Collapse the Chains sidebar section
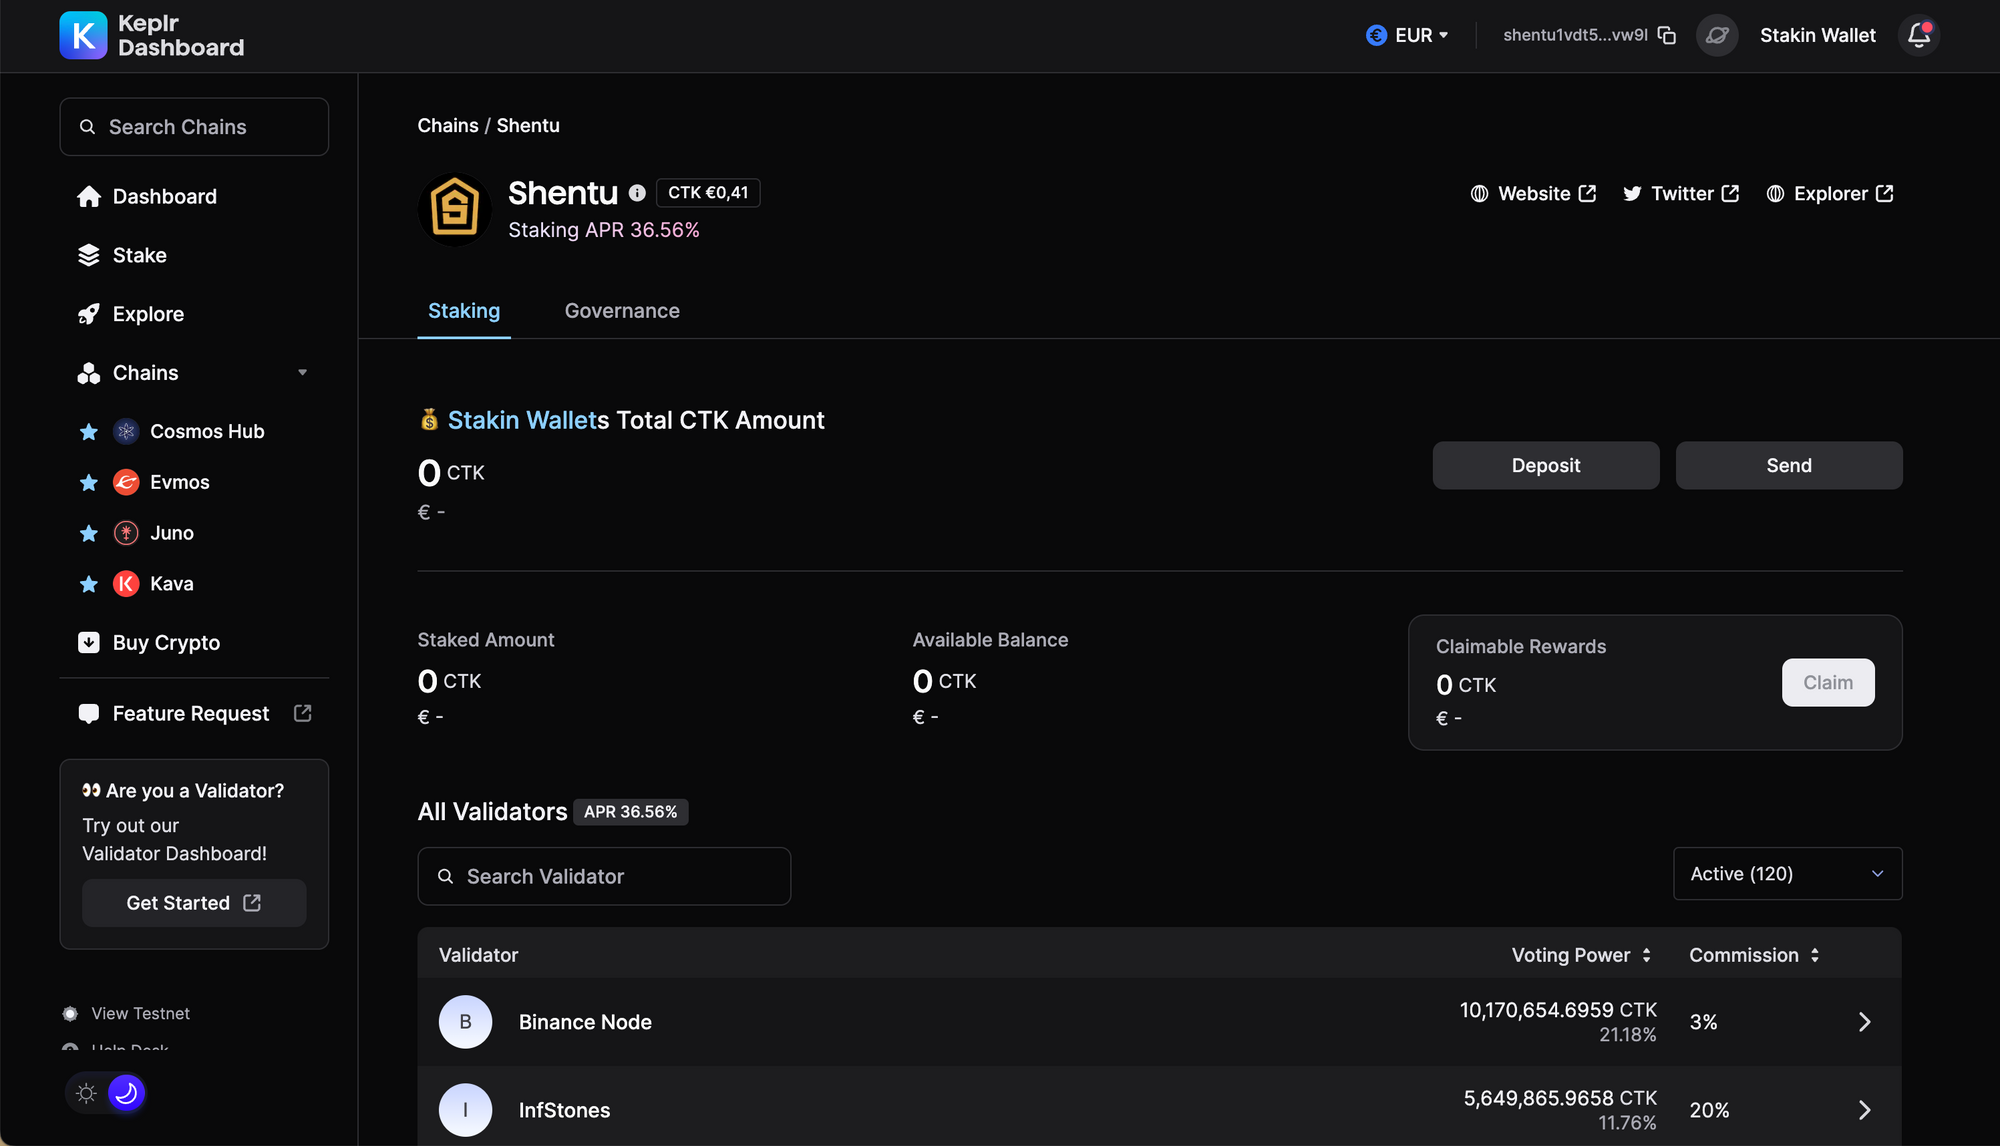The image size is (2000, 1146). click(302, 373)
